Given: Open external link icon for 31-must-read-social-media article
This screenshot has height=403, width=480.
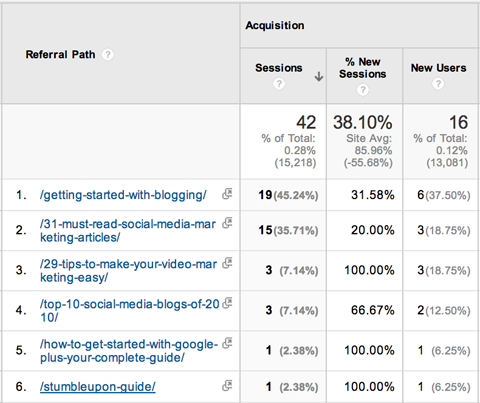Looking at the screenshot, I should point(227,223).
